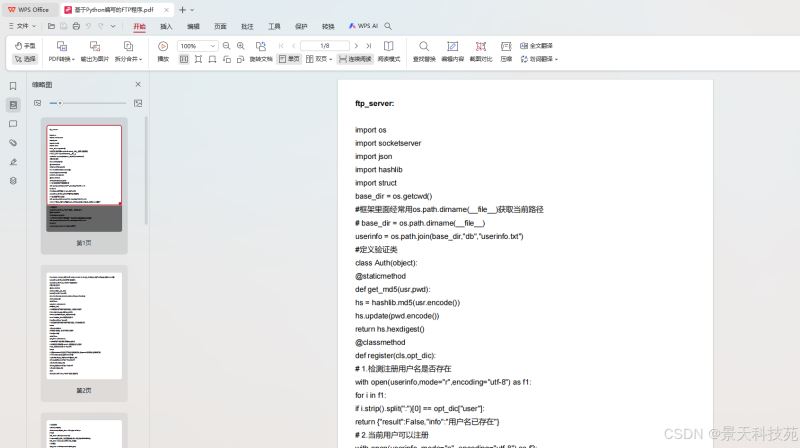Click the page number field showing 1/8
Screen dimensions: 800x448
click(x=325, y=46)
